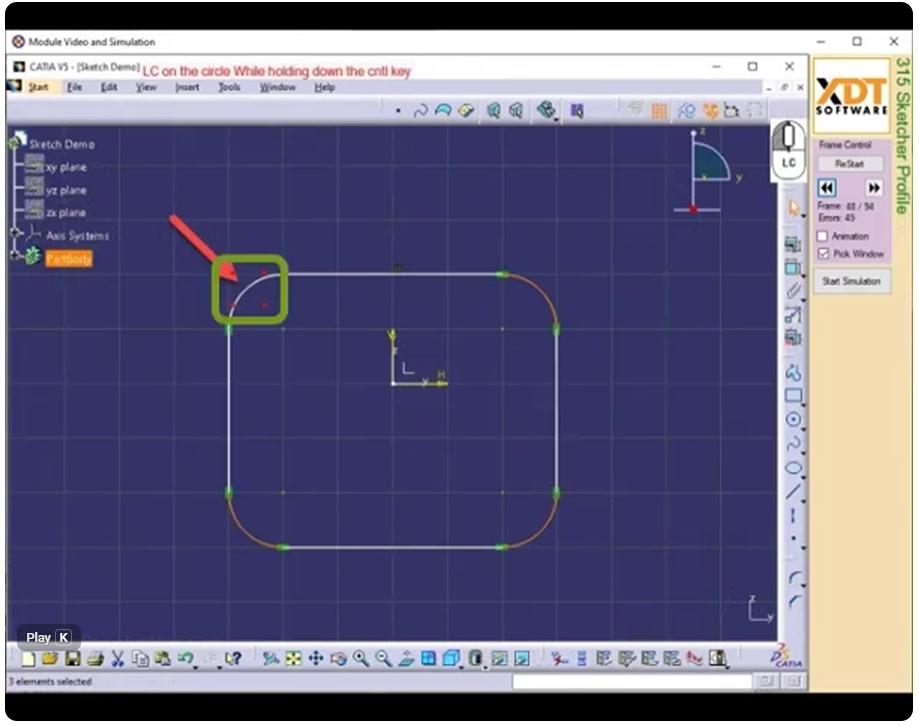The image size is (919, 726).
Task: Enable the Animation checkbox
Action: pyautogui.click(x=822, y=236)
